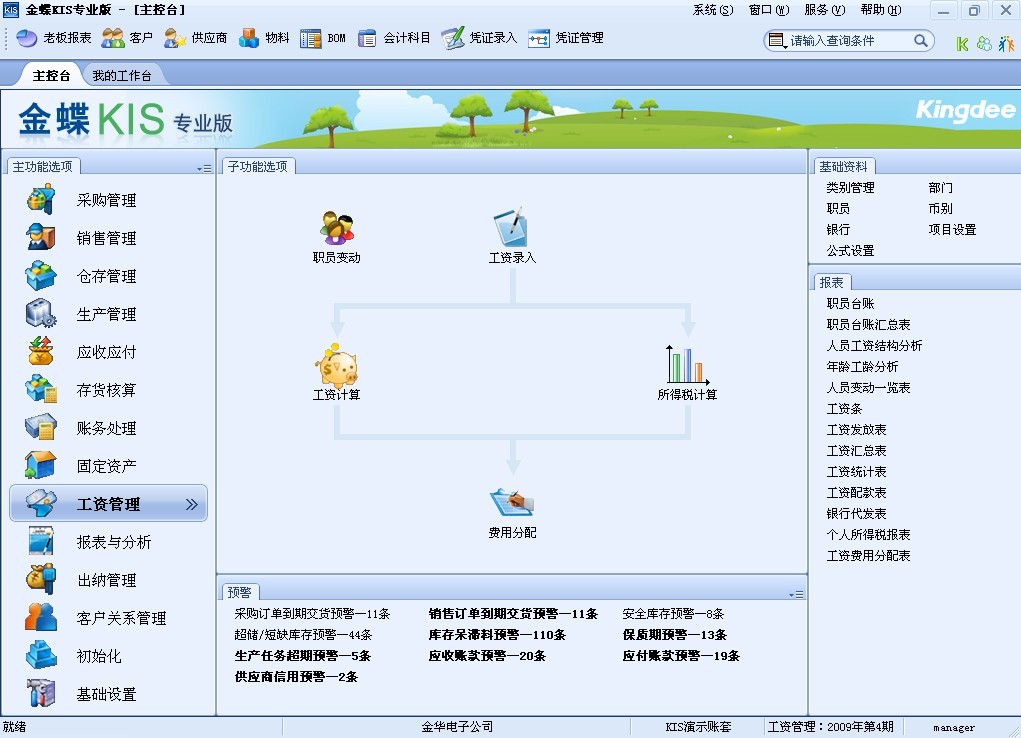Select 存货核算 module
1021x738 pixels.
[x=108, y=390]
